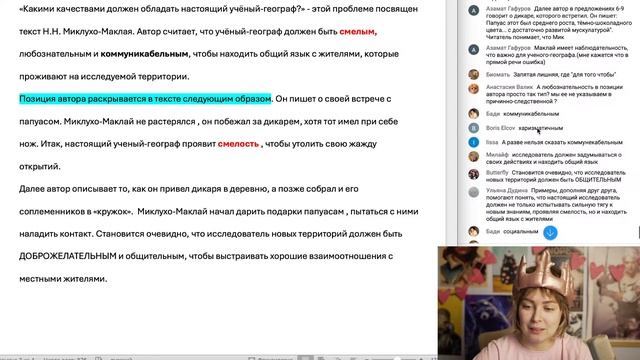Click Бади's avatar beside 'коммуникабельным'
Viewport: 640px width, 360px height.
[473, 113]
